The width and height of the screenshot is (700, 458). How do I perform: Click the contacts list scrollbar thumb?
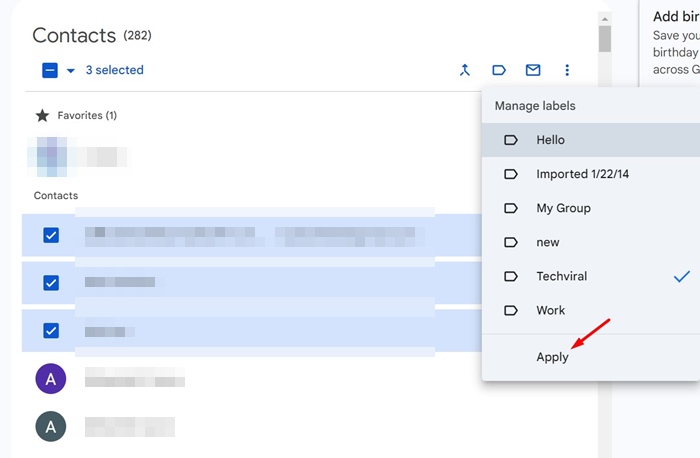pyautogui.click(x=604, y=38)
